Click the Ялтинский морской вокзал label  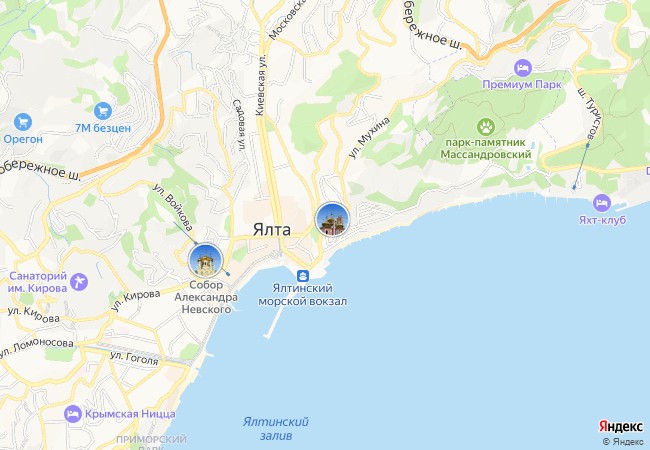coord(303,295)
